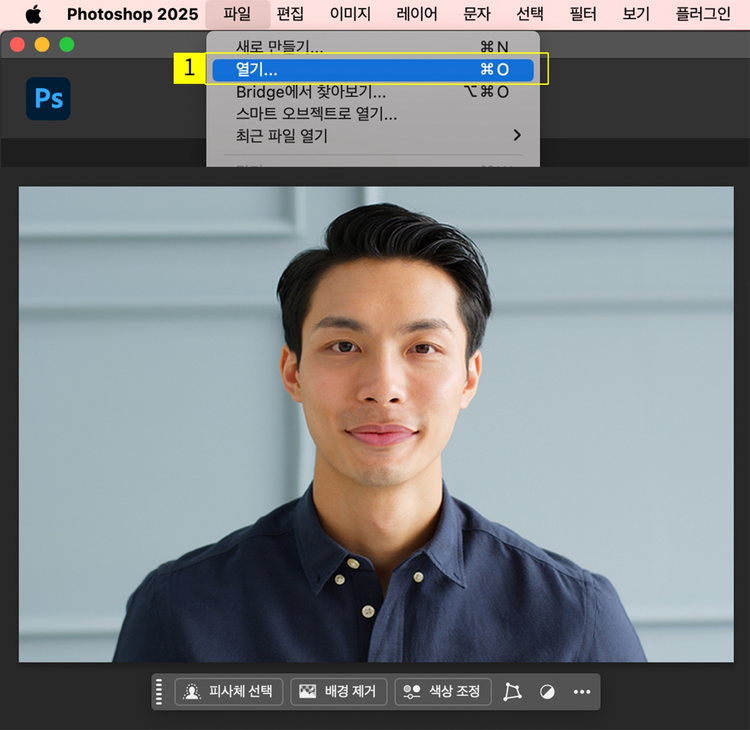This screenshot has height=730, width=750.
Task: Open the 문자 menu
Action: pyautogui.click(x=477, y=14)
